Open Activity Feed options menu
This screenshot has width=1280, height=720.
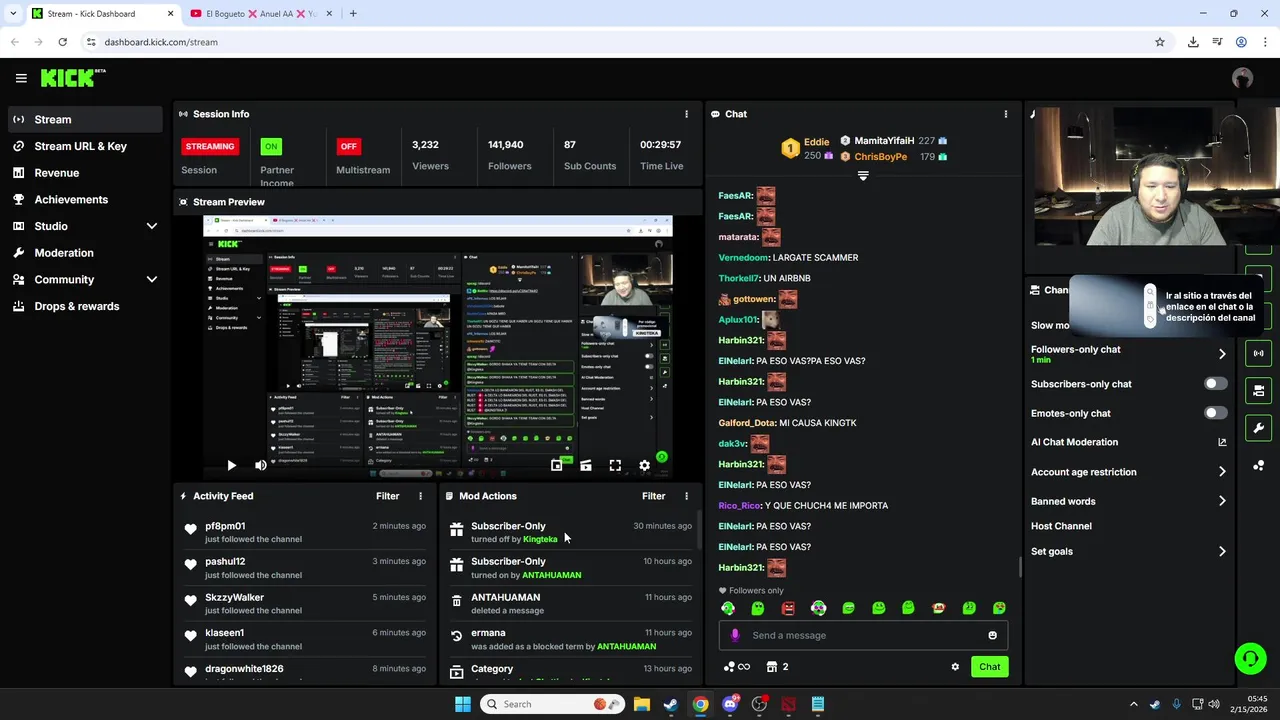coord(420,496)
